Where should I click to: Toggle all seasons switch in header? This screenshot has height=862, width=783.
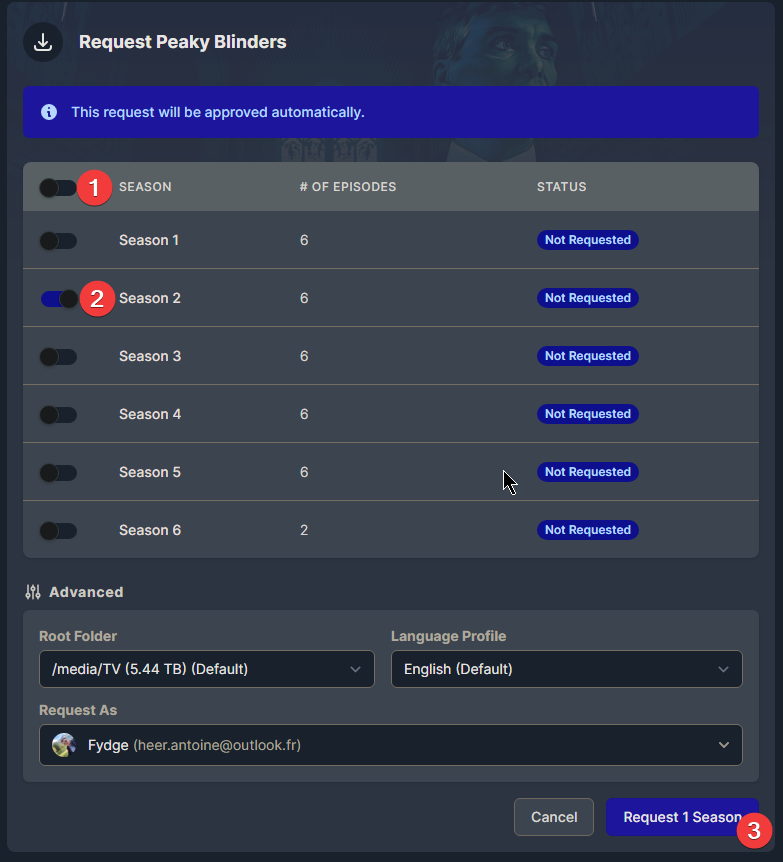[57, 187]
